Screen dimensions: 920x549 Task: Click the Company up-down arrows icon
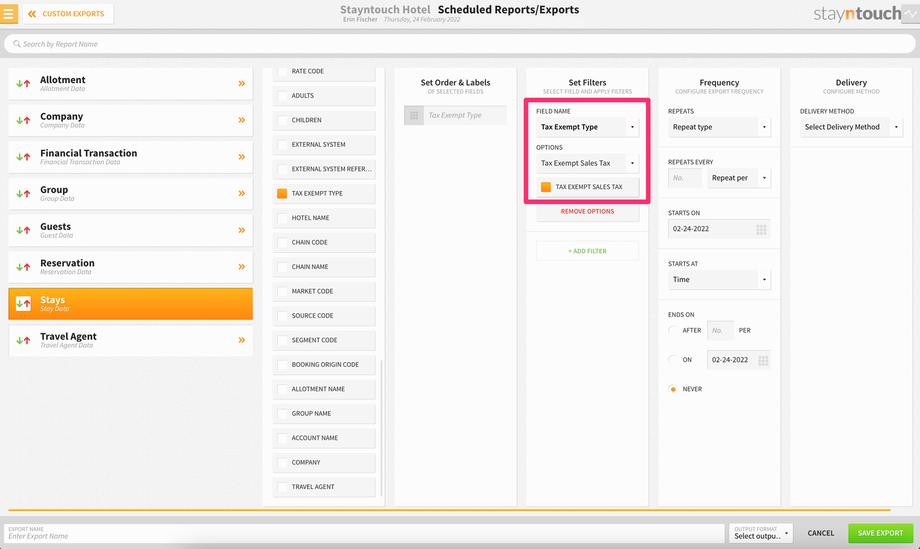click(23, 120)
